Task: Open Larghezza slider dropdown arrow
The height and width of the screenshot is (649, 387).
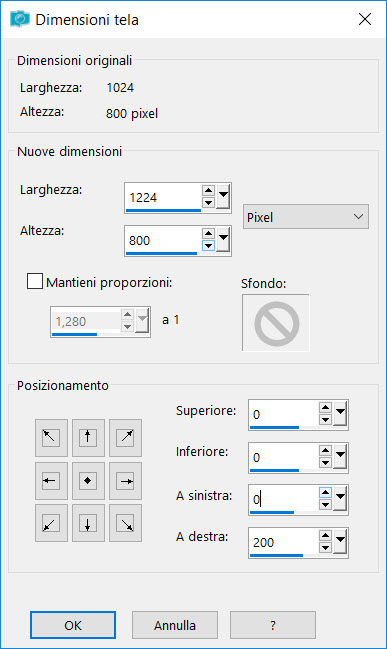Action: point(223,197)
